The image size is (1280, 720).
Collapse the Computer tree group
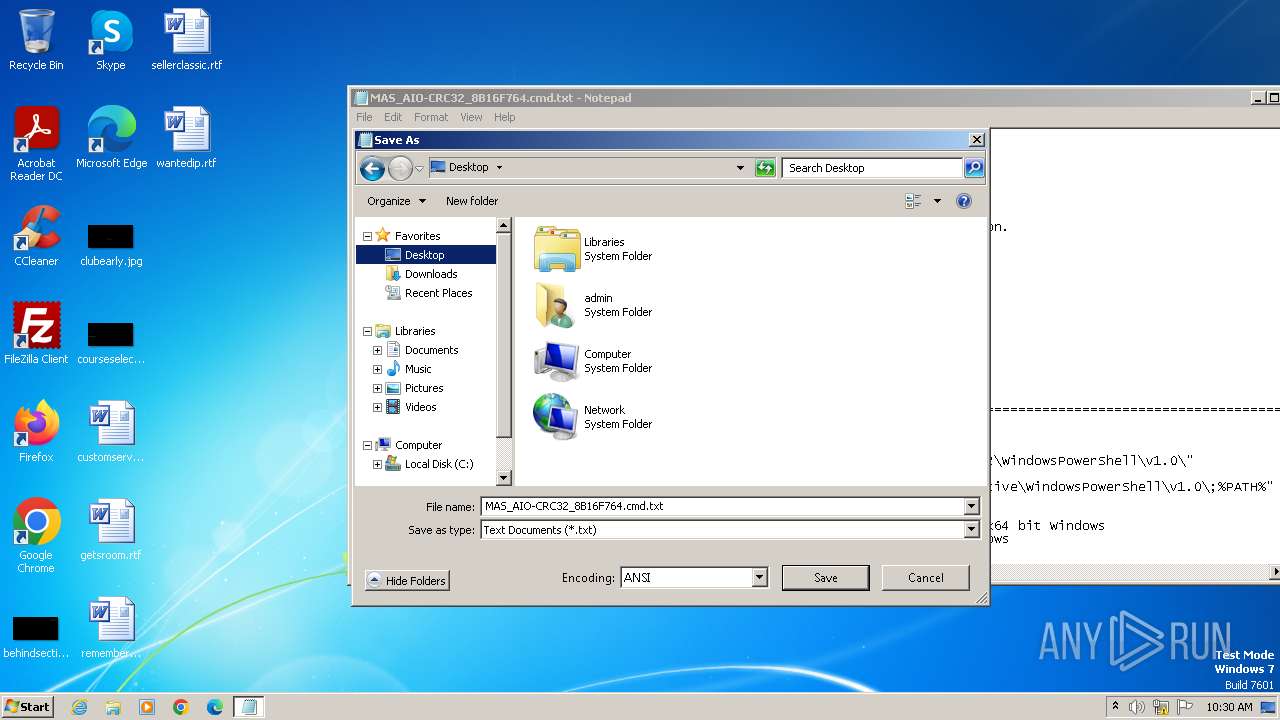367,445
